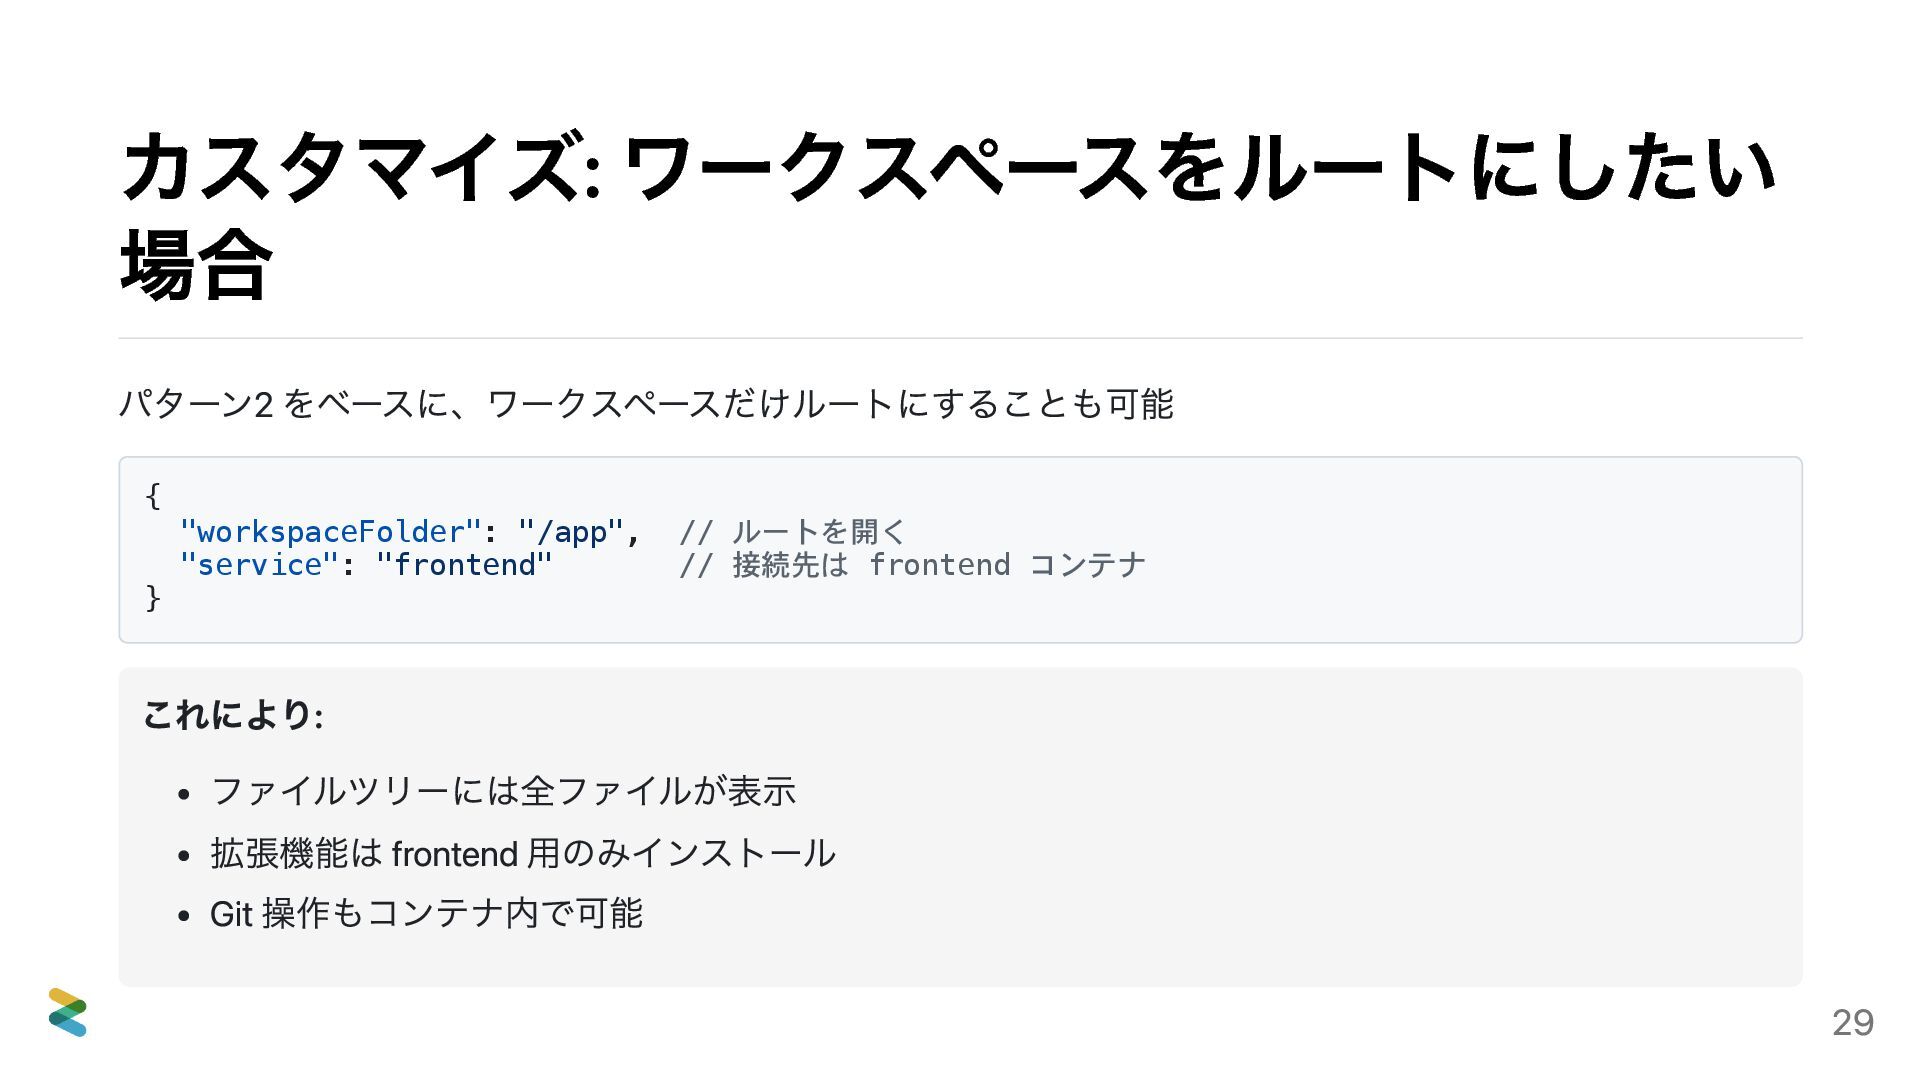This screenshot has height=1080, width=1920.
Task: Click the "/app" value in the code
Action: tap(570, 531)
